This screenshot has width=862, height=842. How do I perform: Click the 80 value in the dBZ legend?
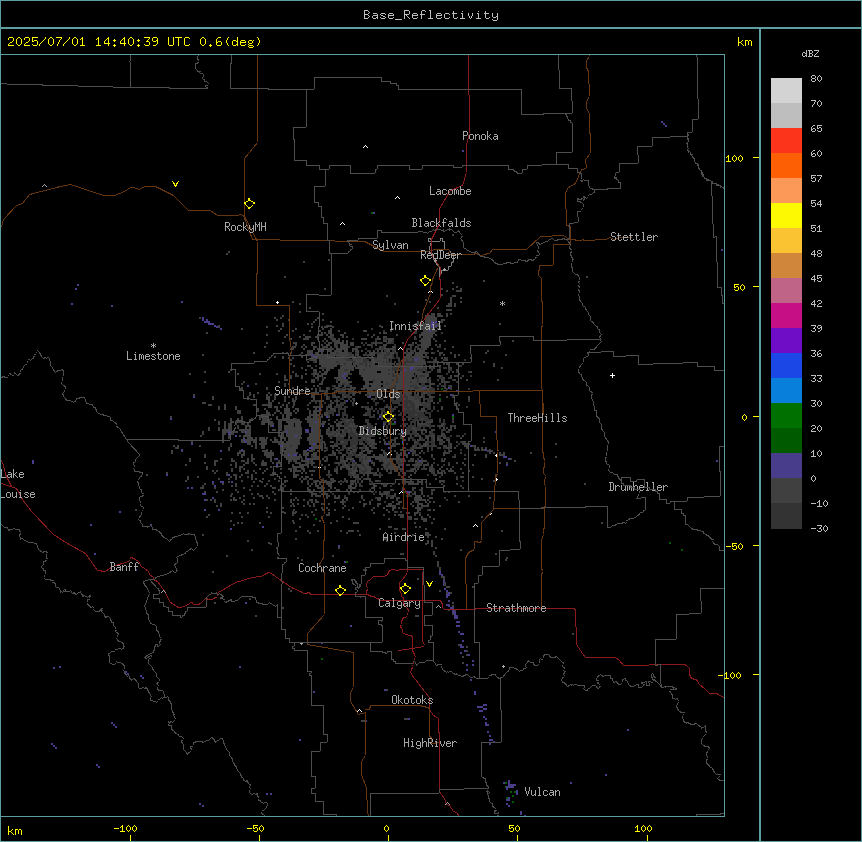[x=816, y=79]
